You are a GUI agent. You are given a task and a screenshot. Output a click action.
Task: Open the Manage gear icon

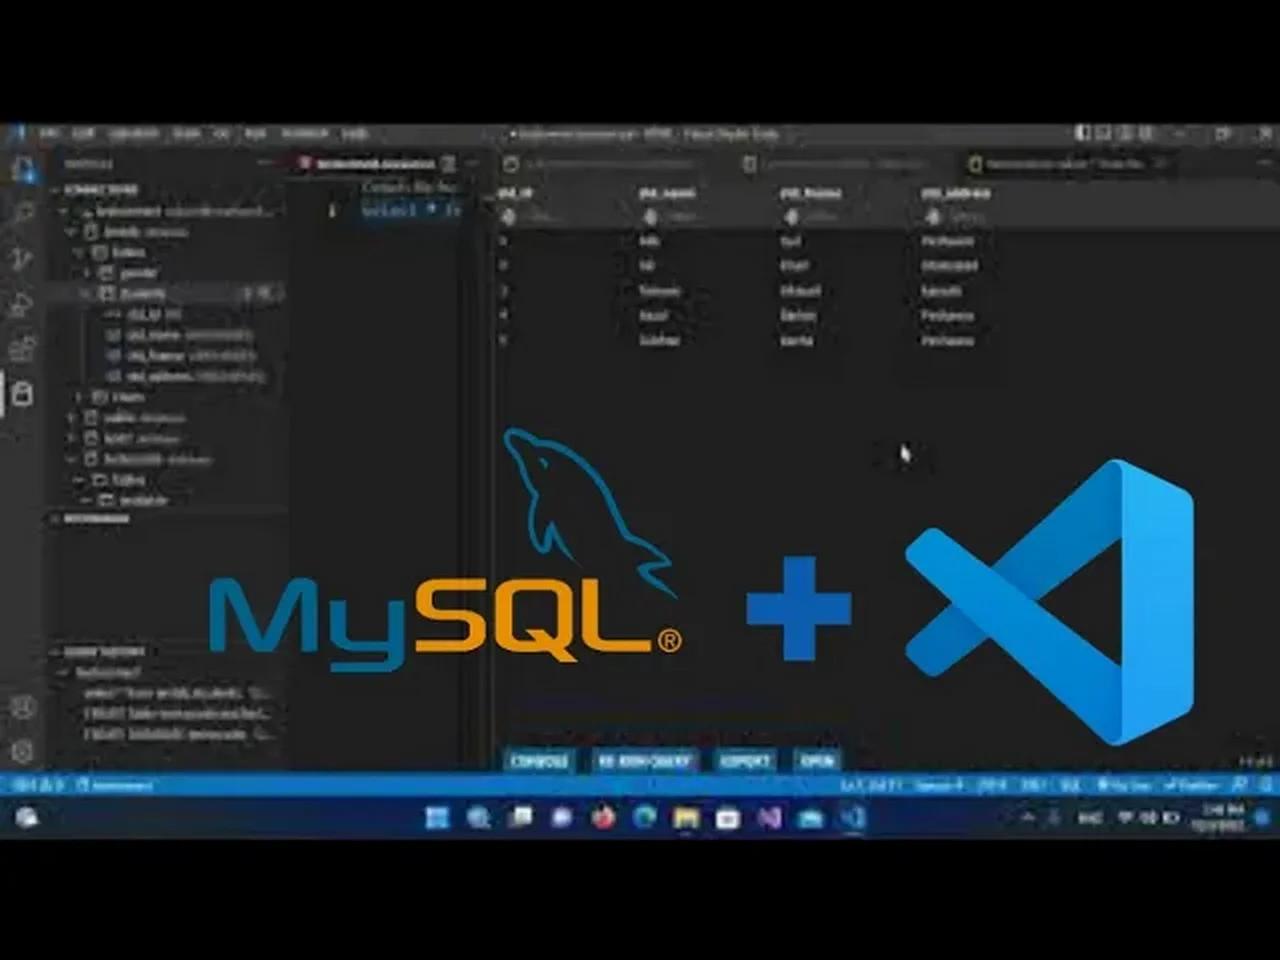(x=23, y=751)
